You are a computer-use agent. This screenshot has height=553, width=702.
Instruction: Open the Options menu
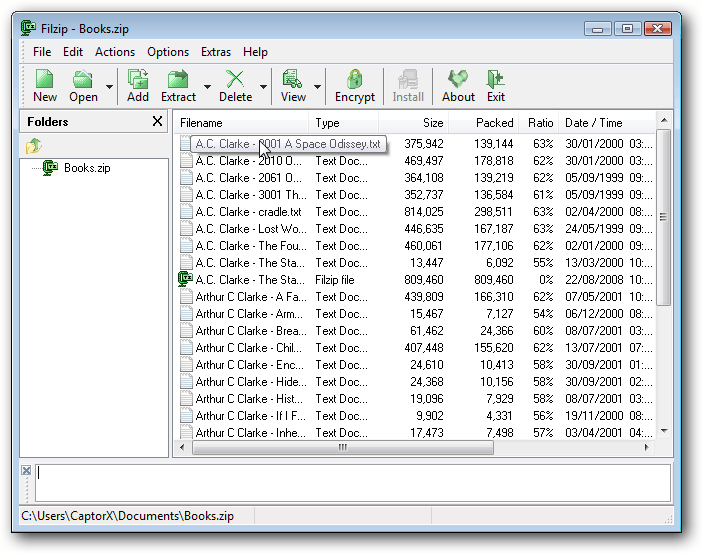click(168, 52)
